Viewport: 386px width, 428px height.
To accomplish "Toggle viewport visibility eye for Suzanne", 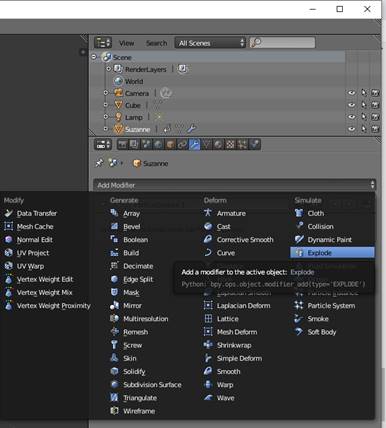I will click(x=351, y=129).
